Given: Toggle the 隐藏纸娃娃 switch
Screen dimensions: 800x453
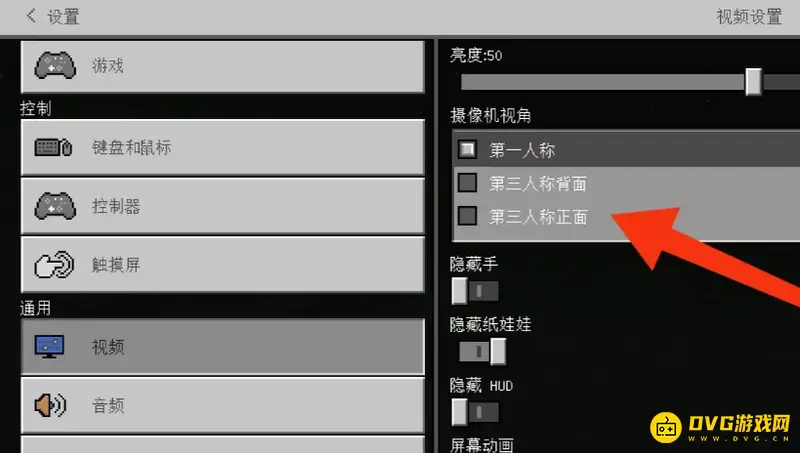Looking at the screenshot, I should point(483,351).
